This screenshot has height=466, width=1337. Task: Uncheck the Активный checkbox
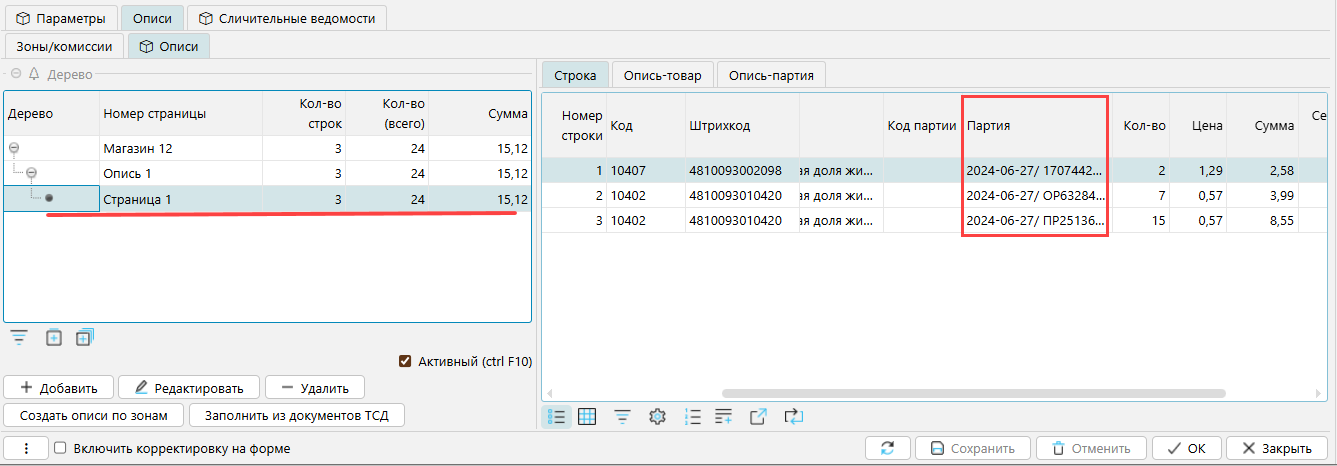click(x=405, y=362)
